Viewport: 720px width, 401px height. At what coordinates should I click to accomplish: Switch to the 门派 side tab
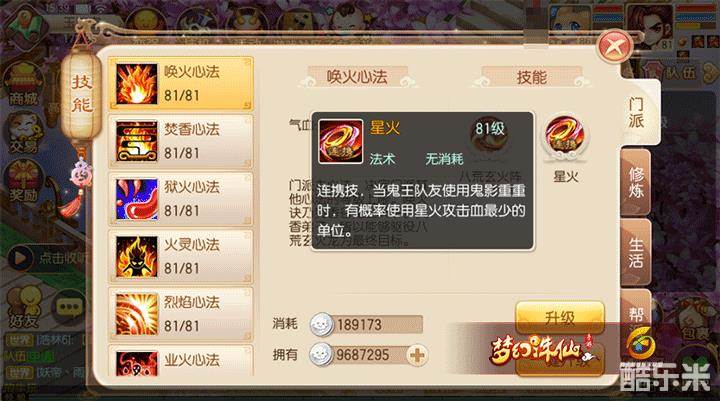(x=636, y=113)
